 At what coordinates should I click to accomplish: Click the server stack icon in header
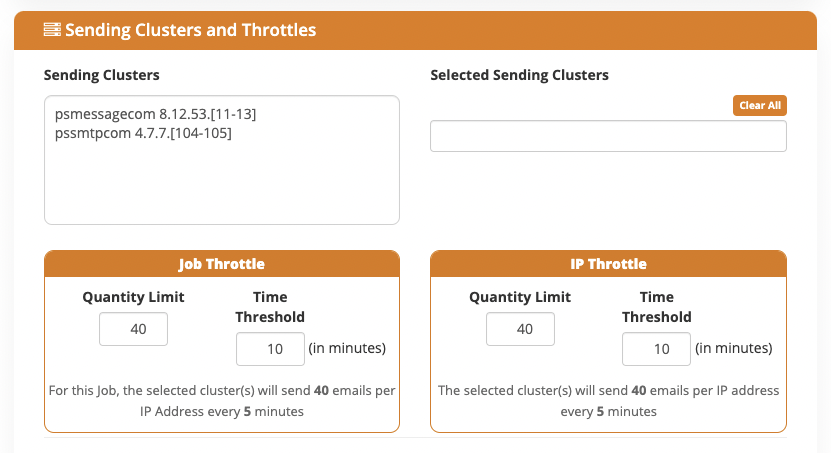52,30
